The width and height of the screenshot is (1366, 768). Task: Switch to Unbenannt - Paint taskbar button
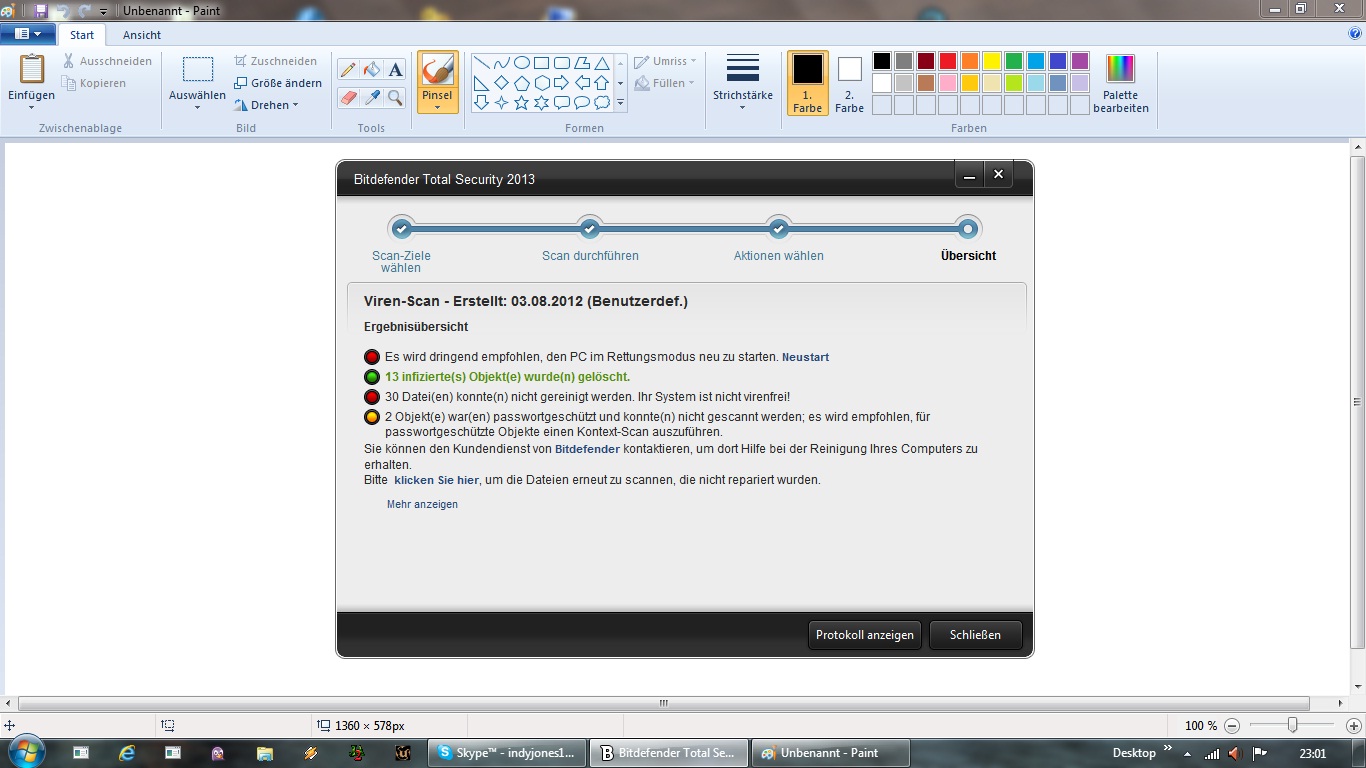[x=832, y=753]
